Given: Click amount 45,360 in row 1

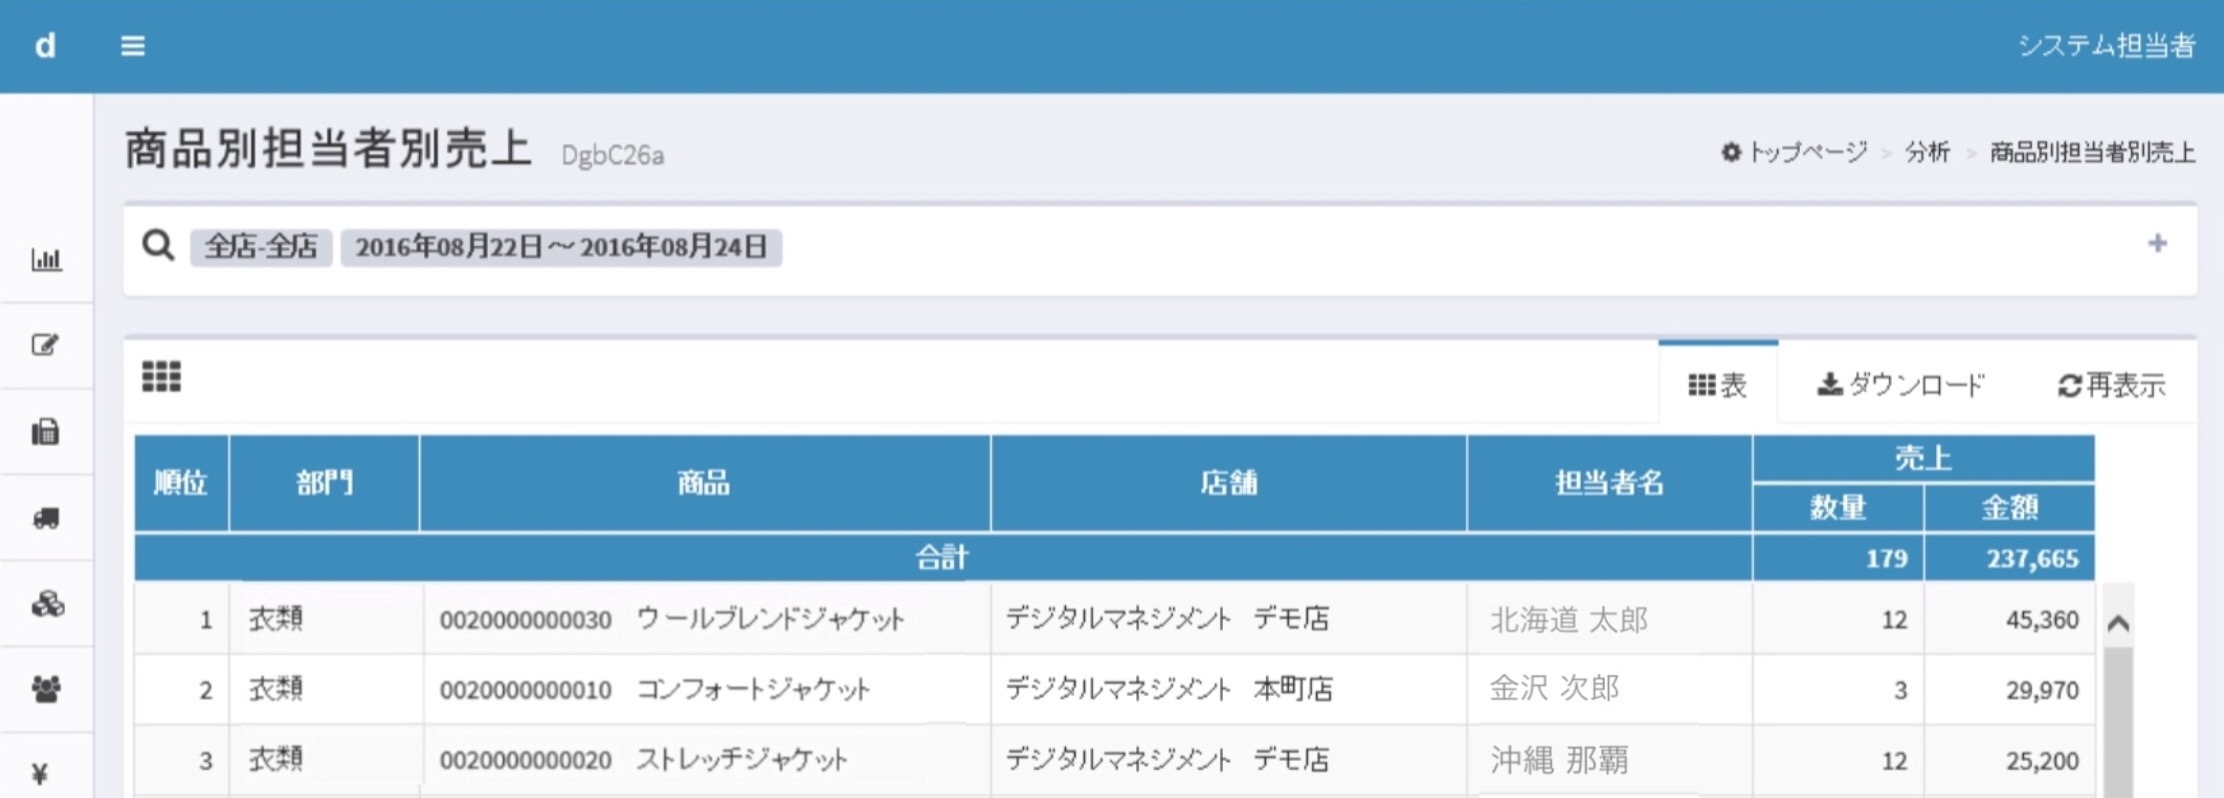Looking at the screenshot, I should click(2042, 620).
